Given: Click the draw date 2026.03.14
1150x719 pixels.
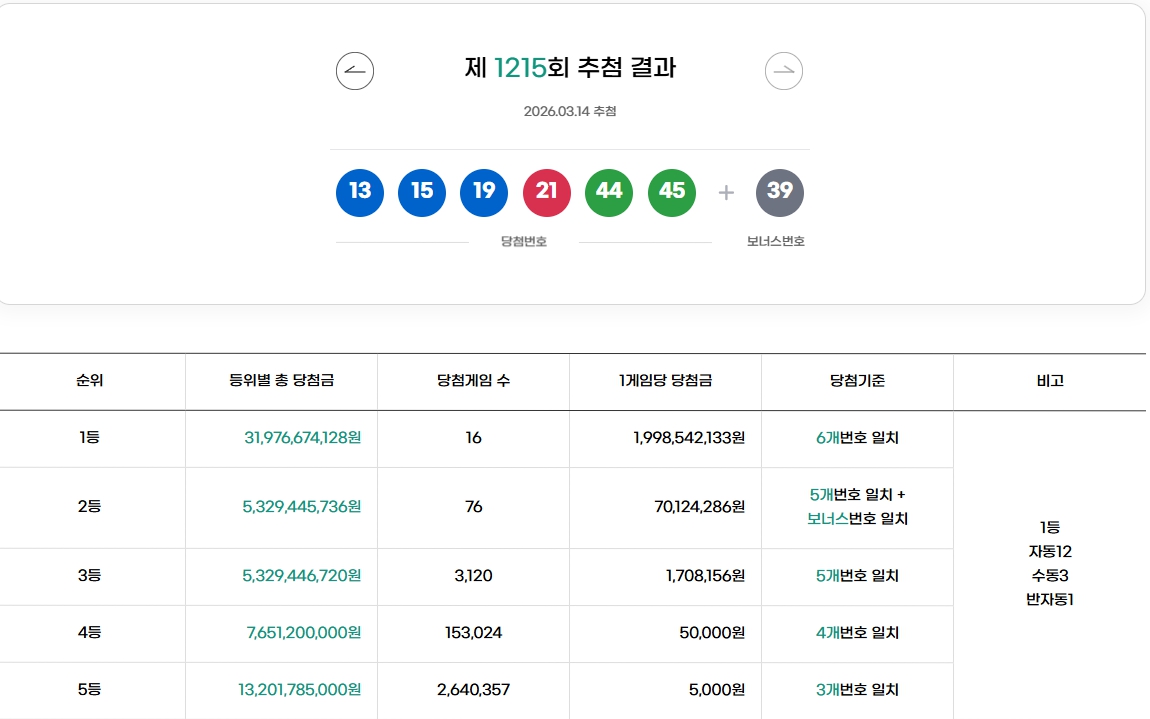Looking at the screenshot, I should click(569, 112).
